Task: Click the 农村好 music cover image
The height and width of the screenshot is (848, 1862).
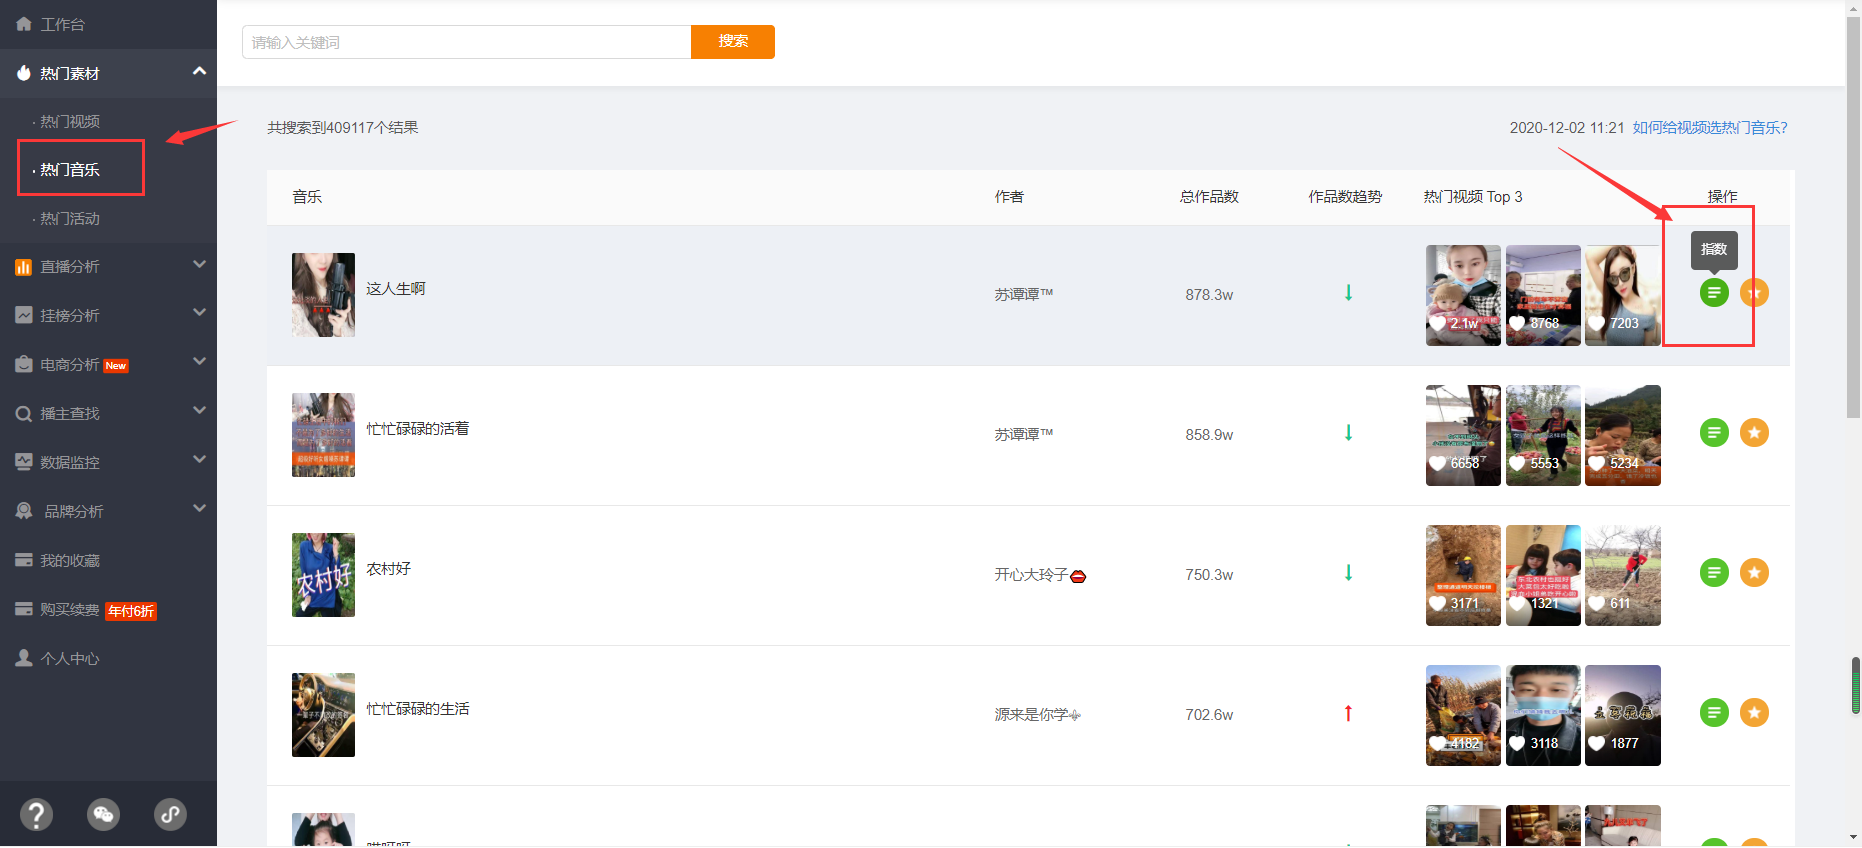Action: (x=323, y=575)
